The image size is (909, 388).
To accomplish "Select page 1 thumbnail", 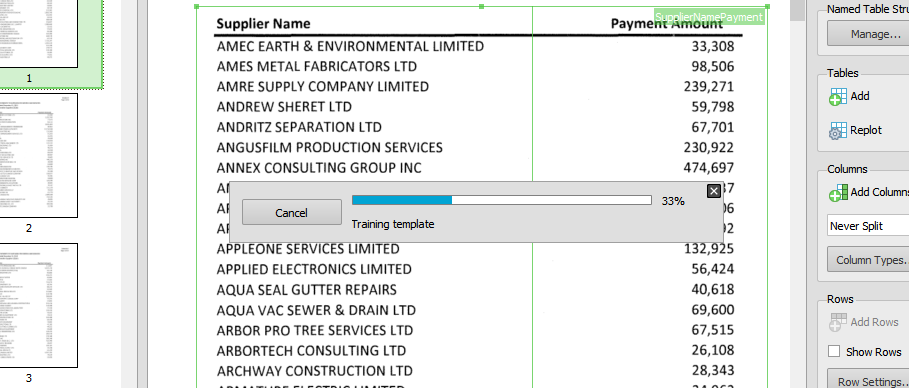I will click(x=39, y=34).
